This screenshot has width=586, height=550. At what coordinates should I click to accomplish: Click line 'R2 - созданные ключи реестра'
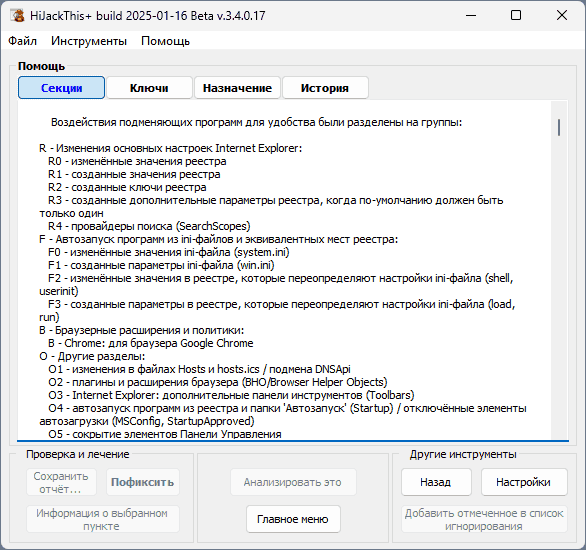[127, 187]
